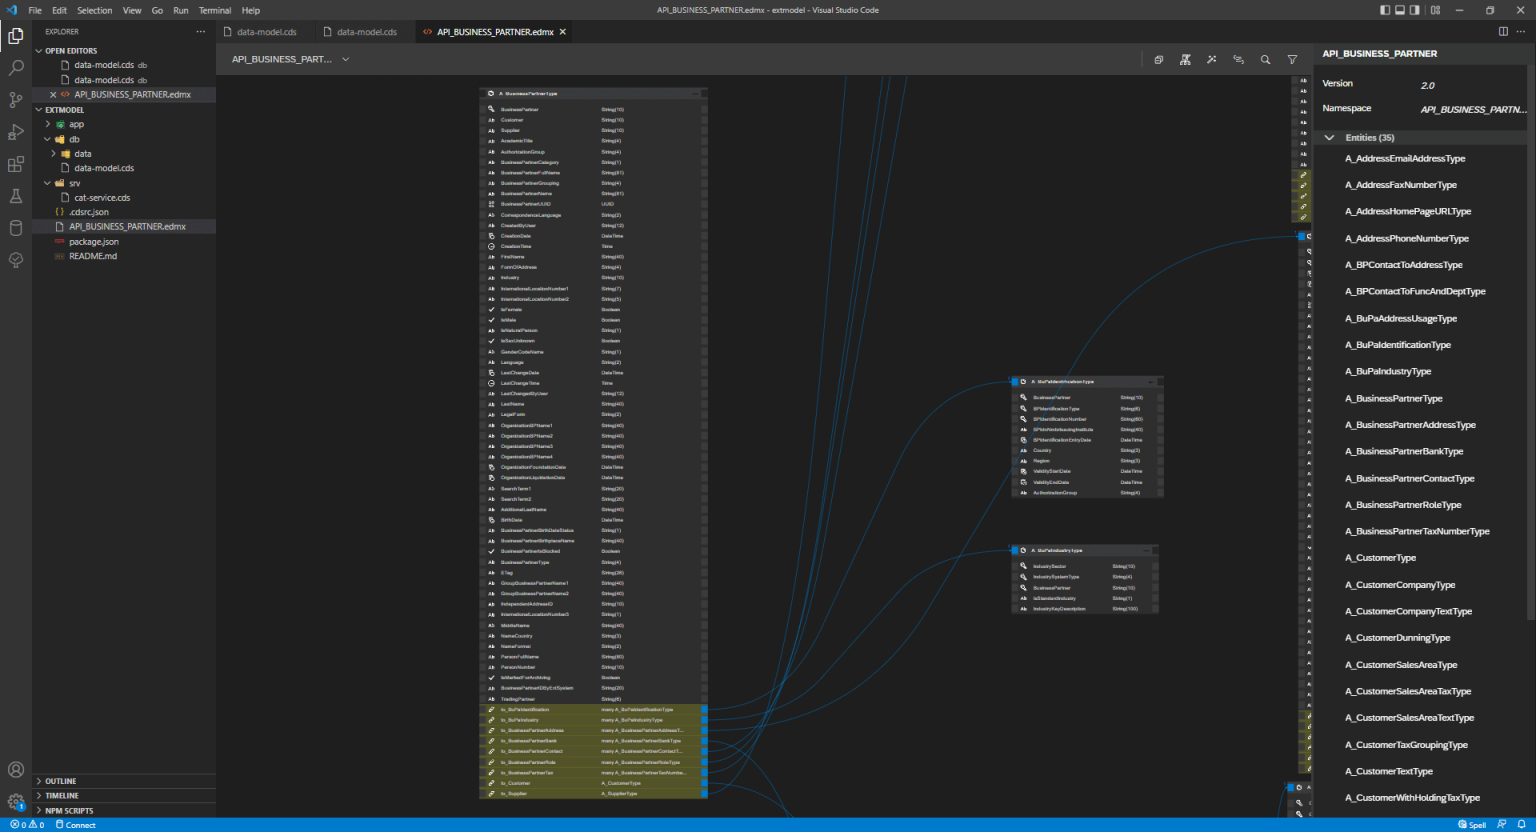This screenshot has width=1536, height=832.
Task: Click the relationships connector icon in the toolbar
Action: (1238, 59)
